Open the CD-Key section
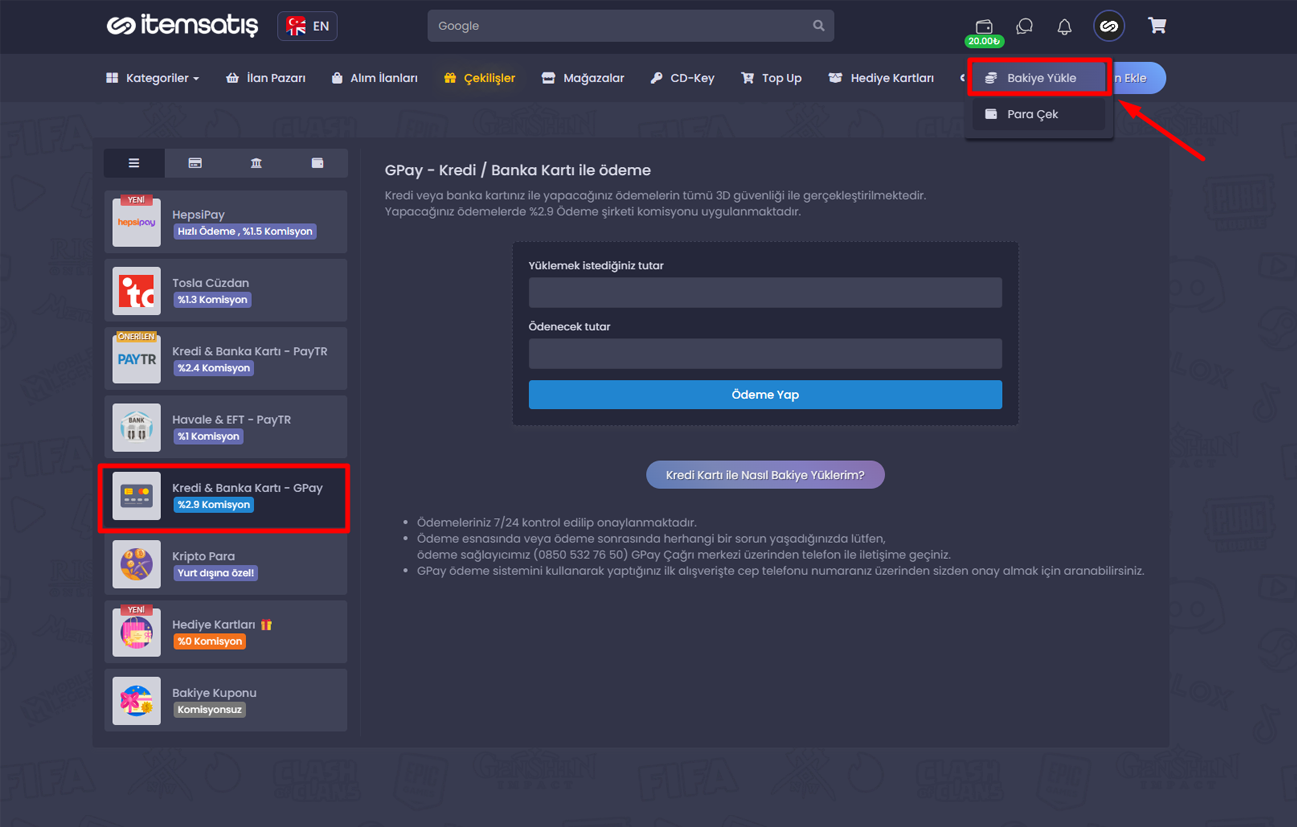The width and height of the screenshot is (1297, 827). [x=682, y=78]
